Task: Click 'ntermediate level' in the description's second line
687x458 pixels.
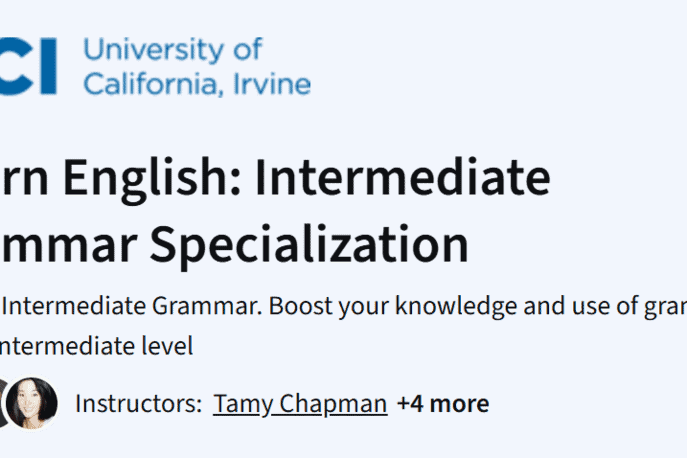Action: (96, 347)
